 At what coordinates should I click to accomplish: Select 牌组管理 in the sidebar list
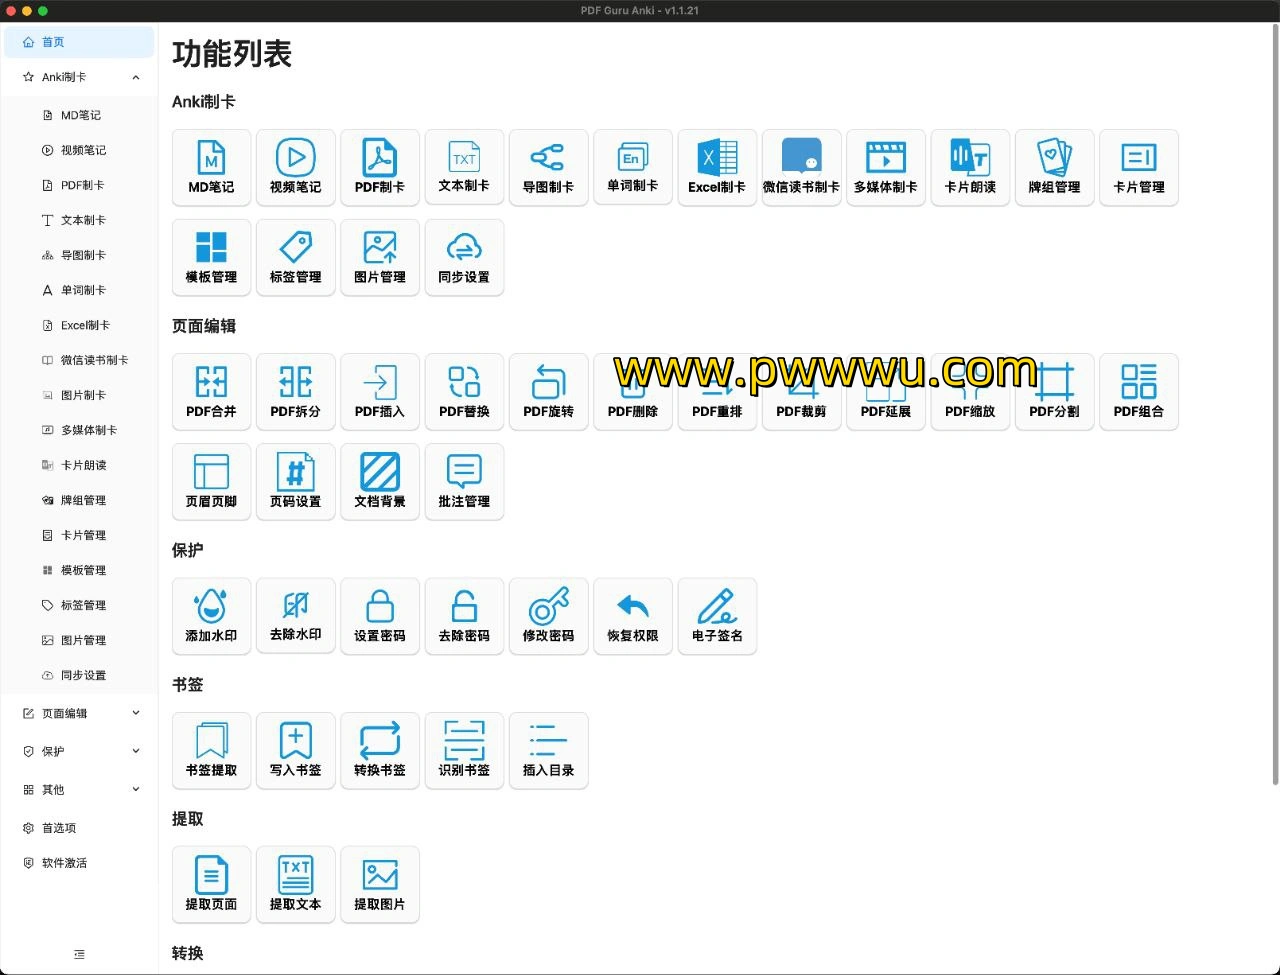pyautogui.click(x=80, y=500)
